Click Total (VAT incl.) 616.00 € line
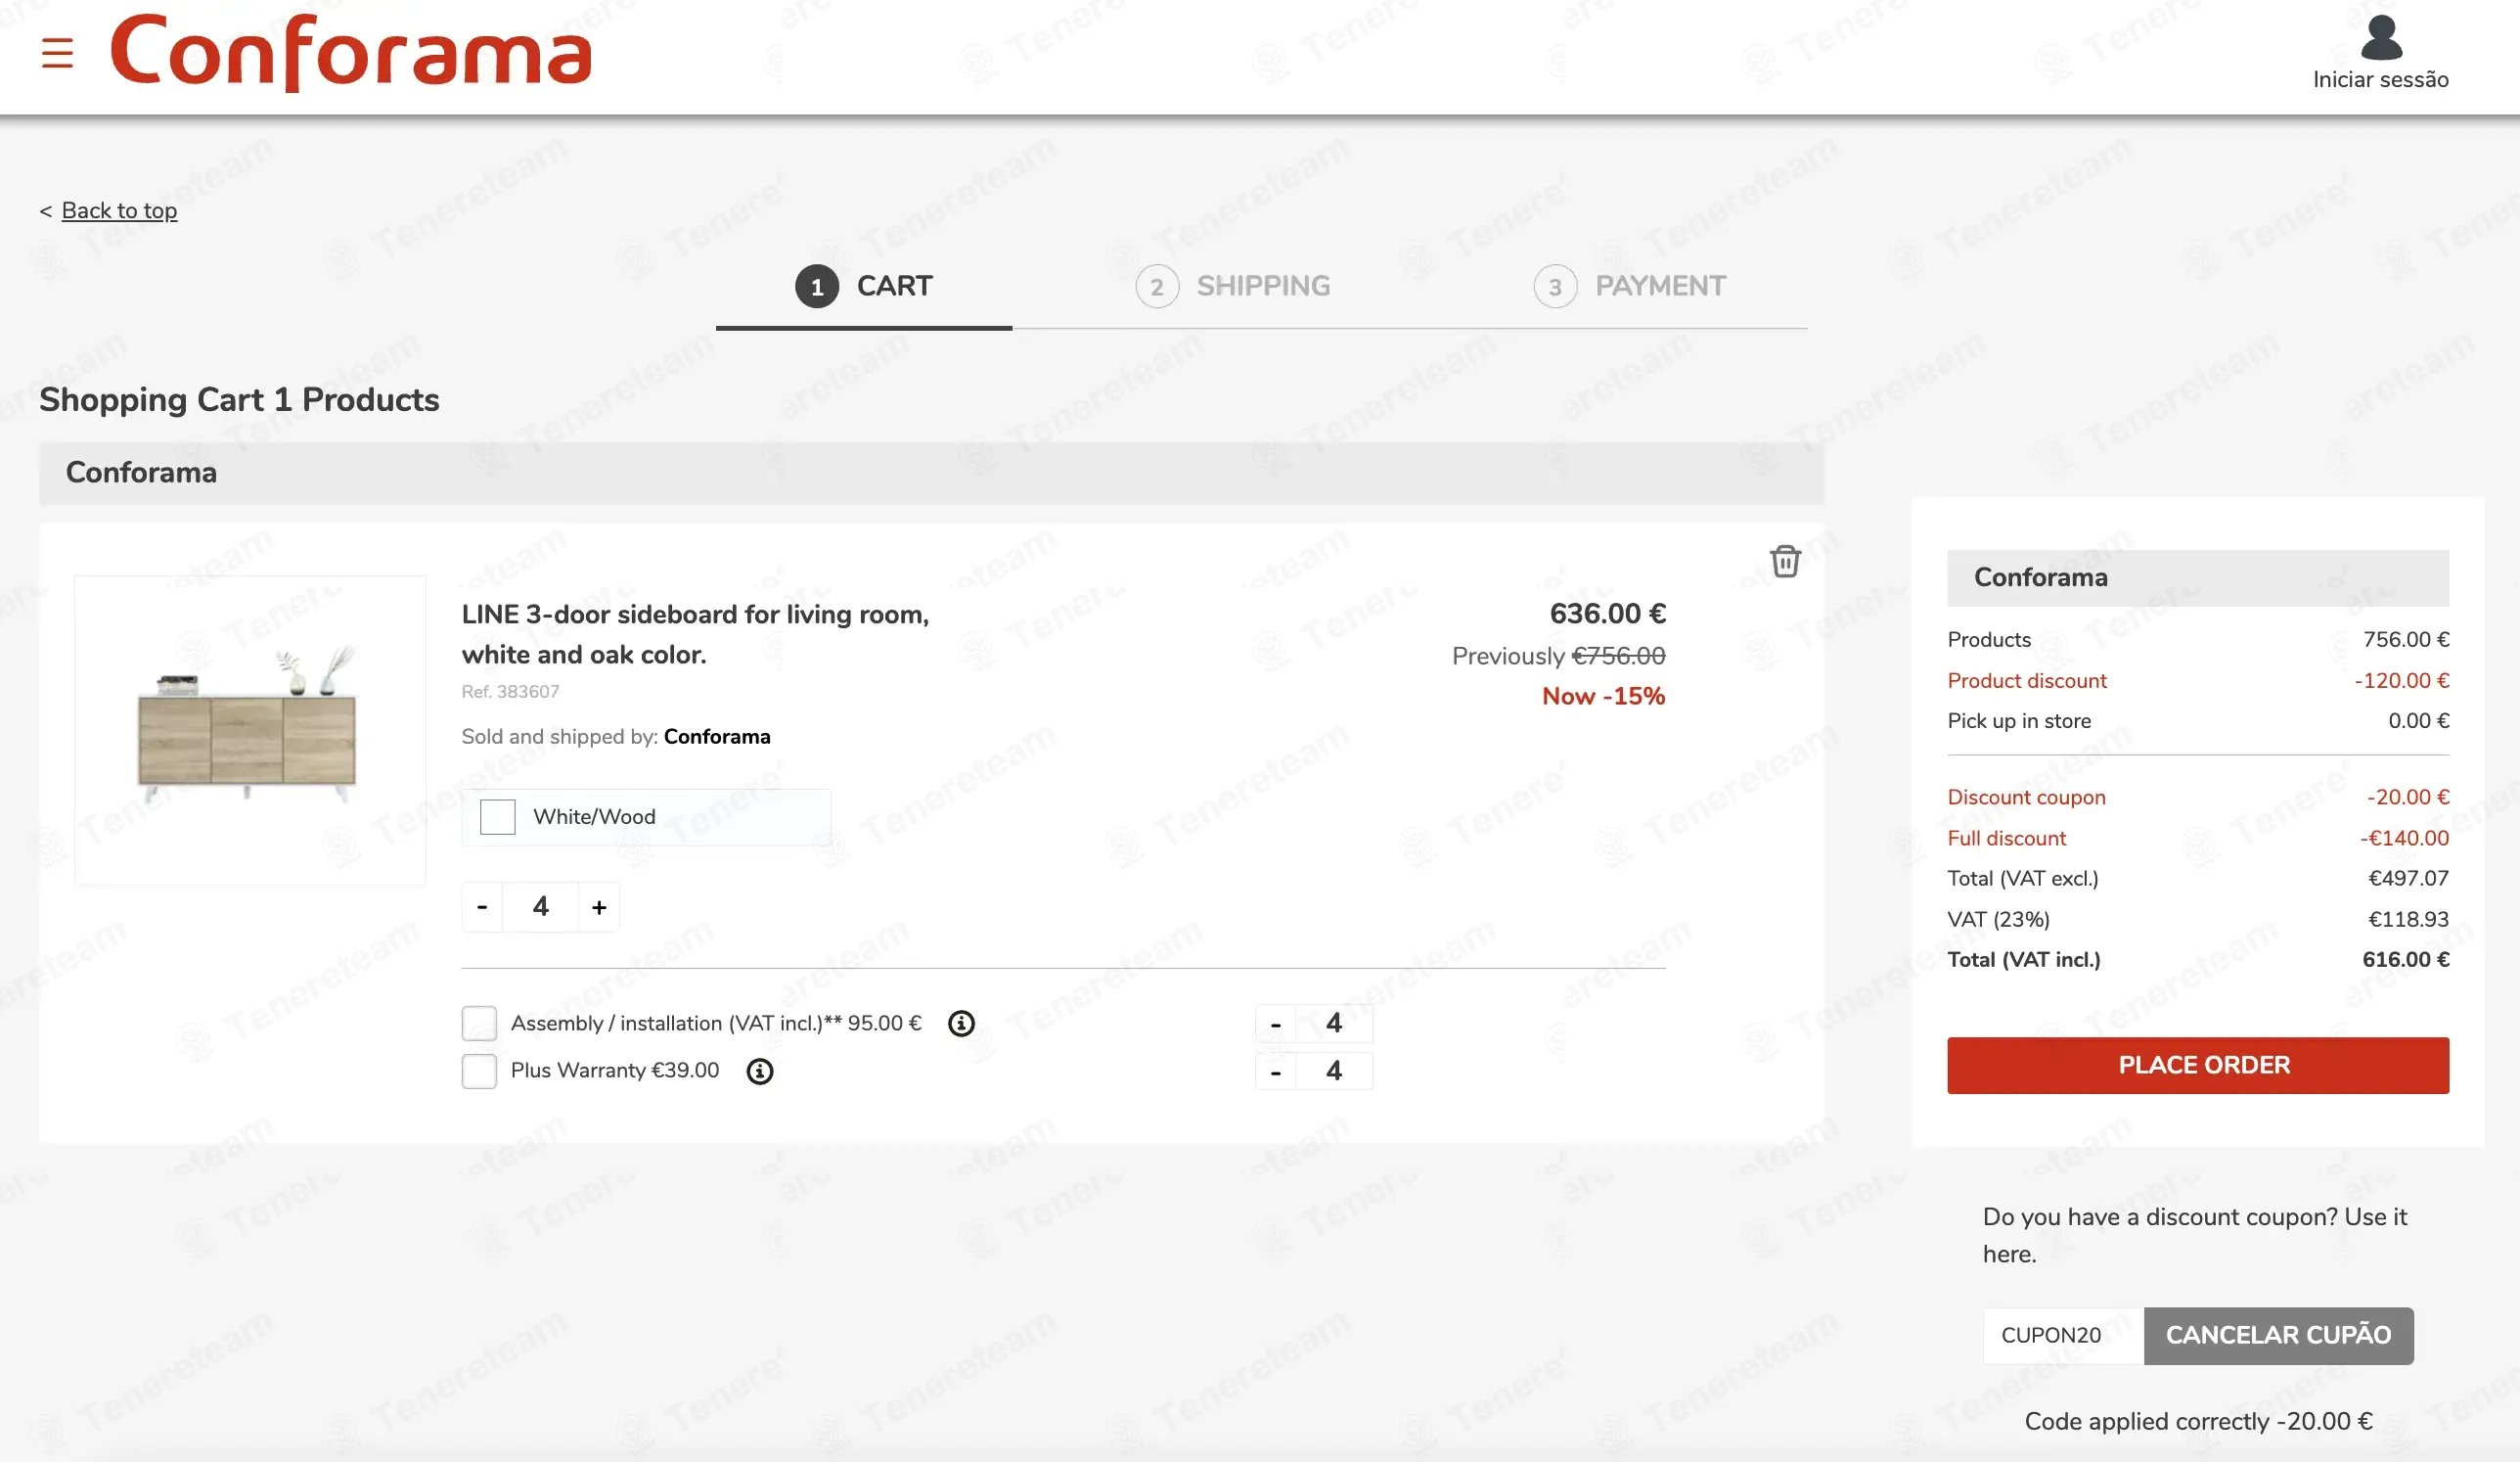 pos(2198,960)
